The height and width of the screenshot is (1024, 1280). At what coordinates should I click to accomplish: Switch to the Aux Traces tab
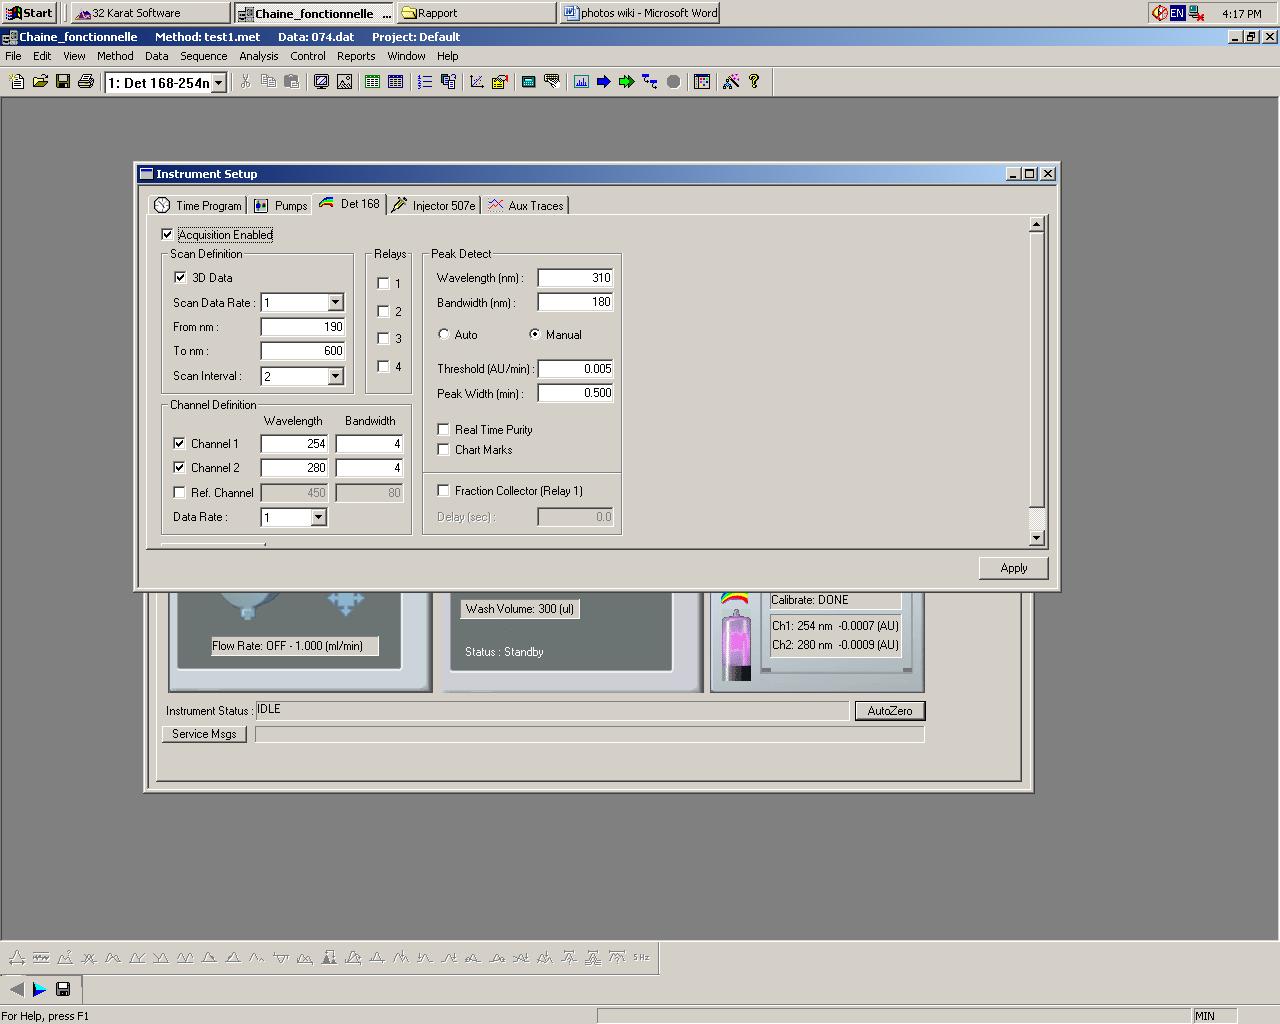[526, 205]
